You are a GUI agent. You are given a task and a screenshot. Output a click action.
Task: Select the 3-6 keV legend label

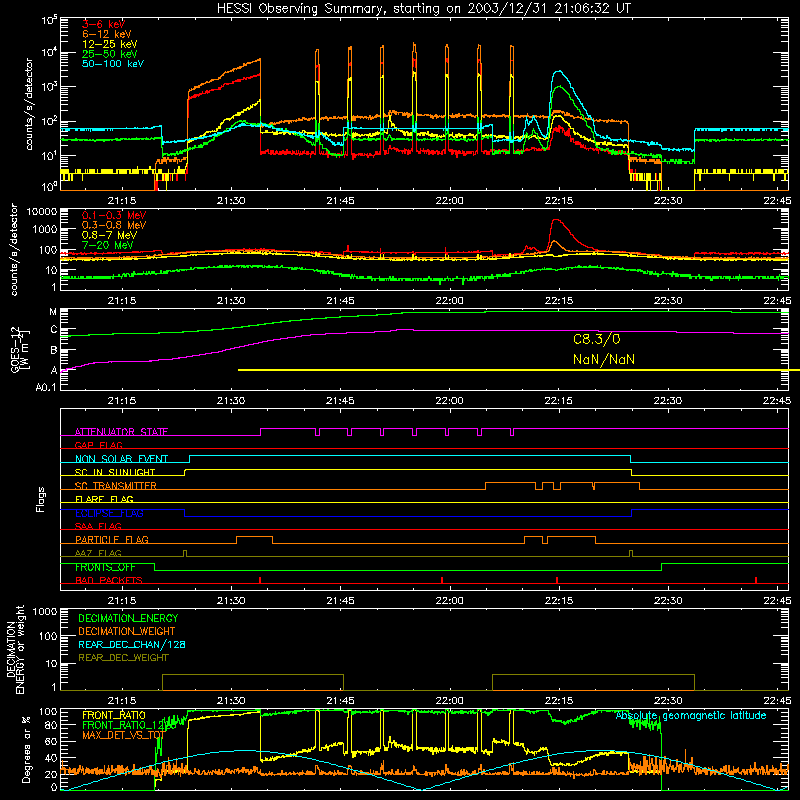point(103,24)
